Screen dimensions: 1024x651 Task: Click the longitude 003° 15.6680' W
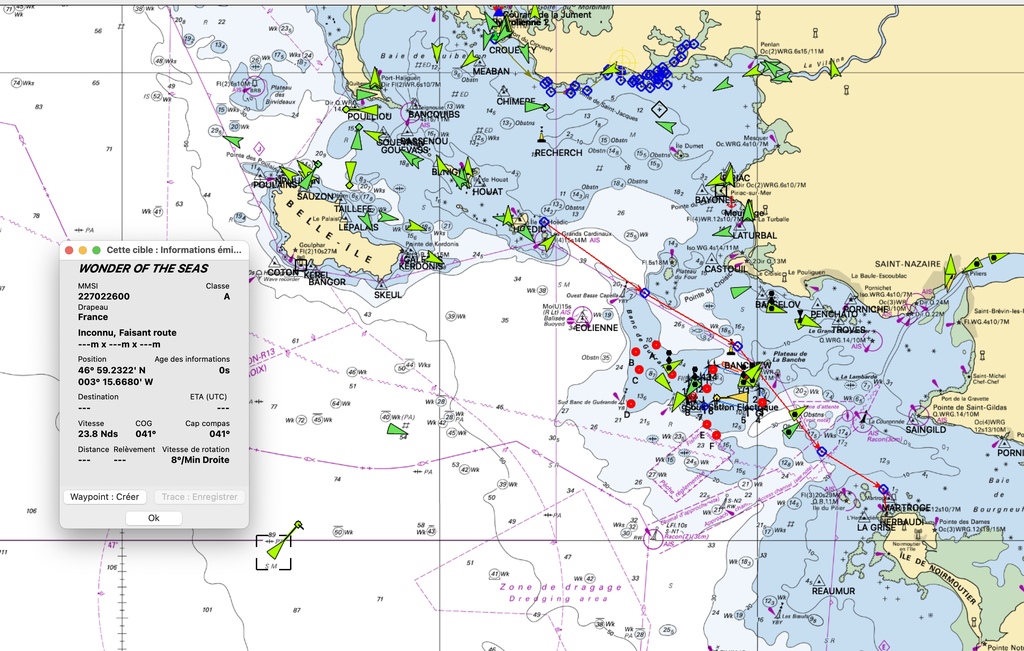point(116,382)
